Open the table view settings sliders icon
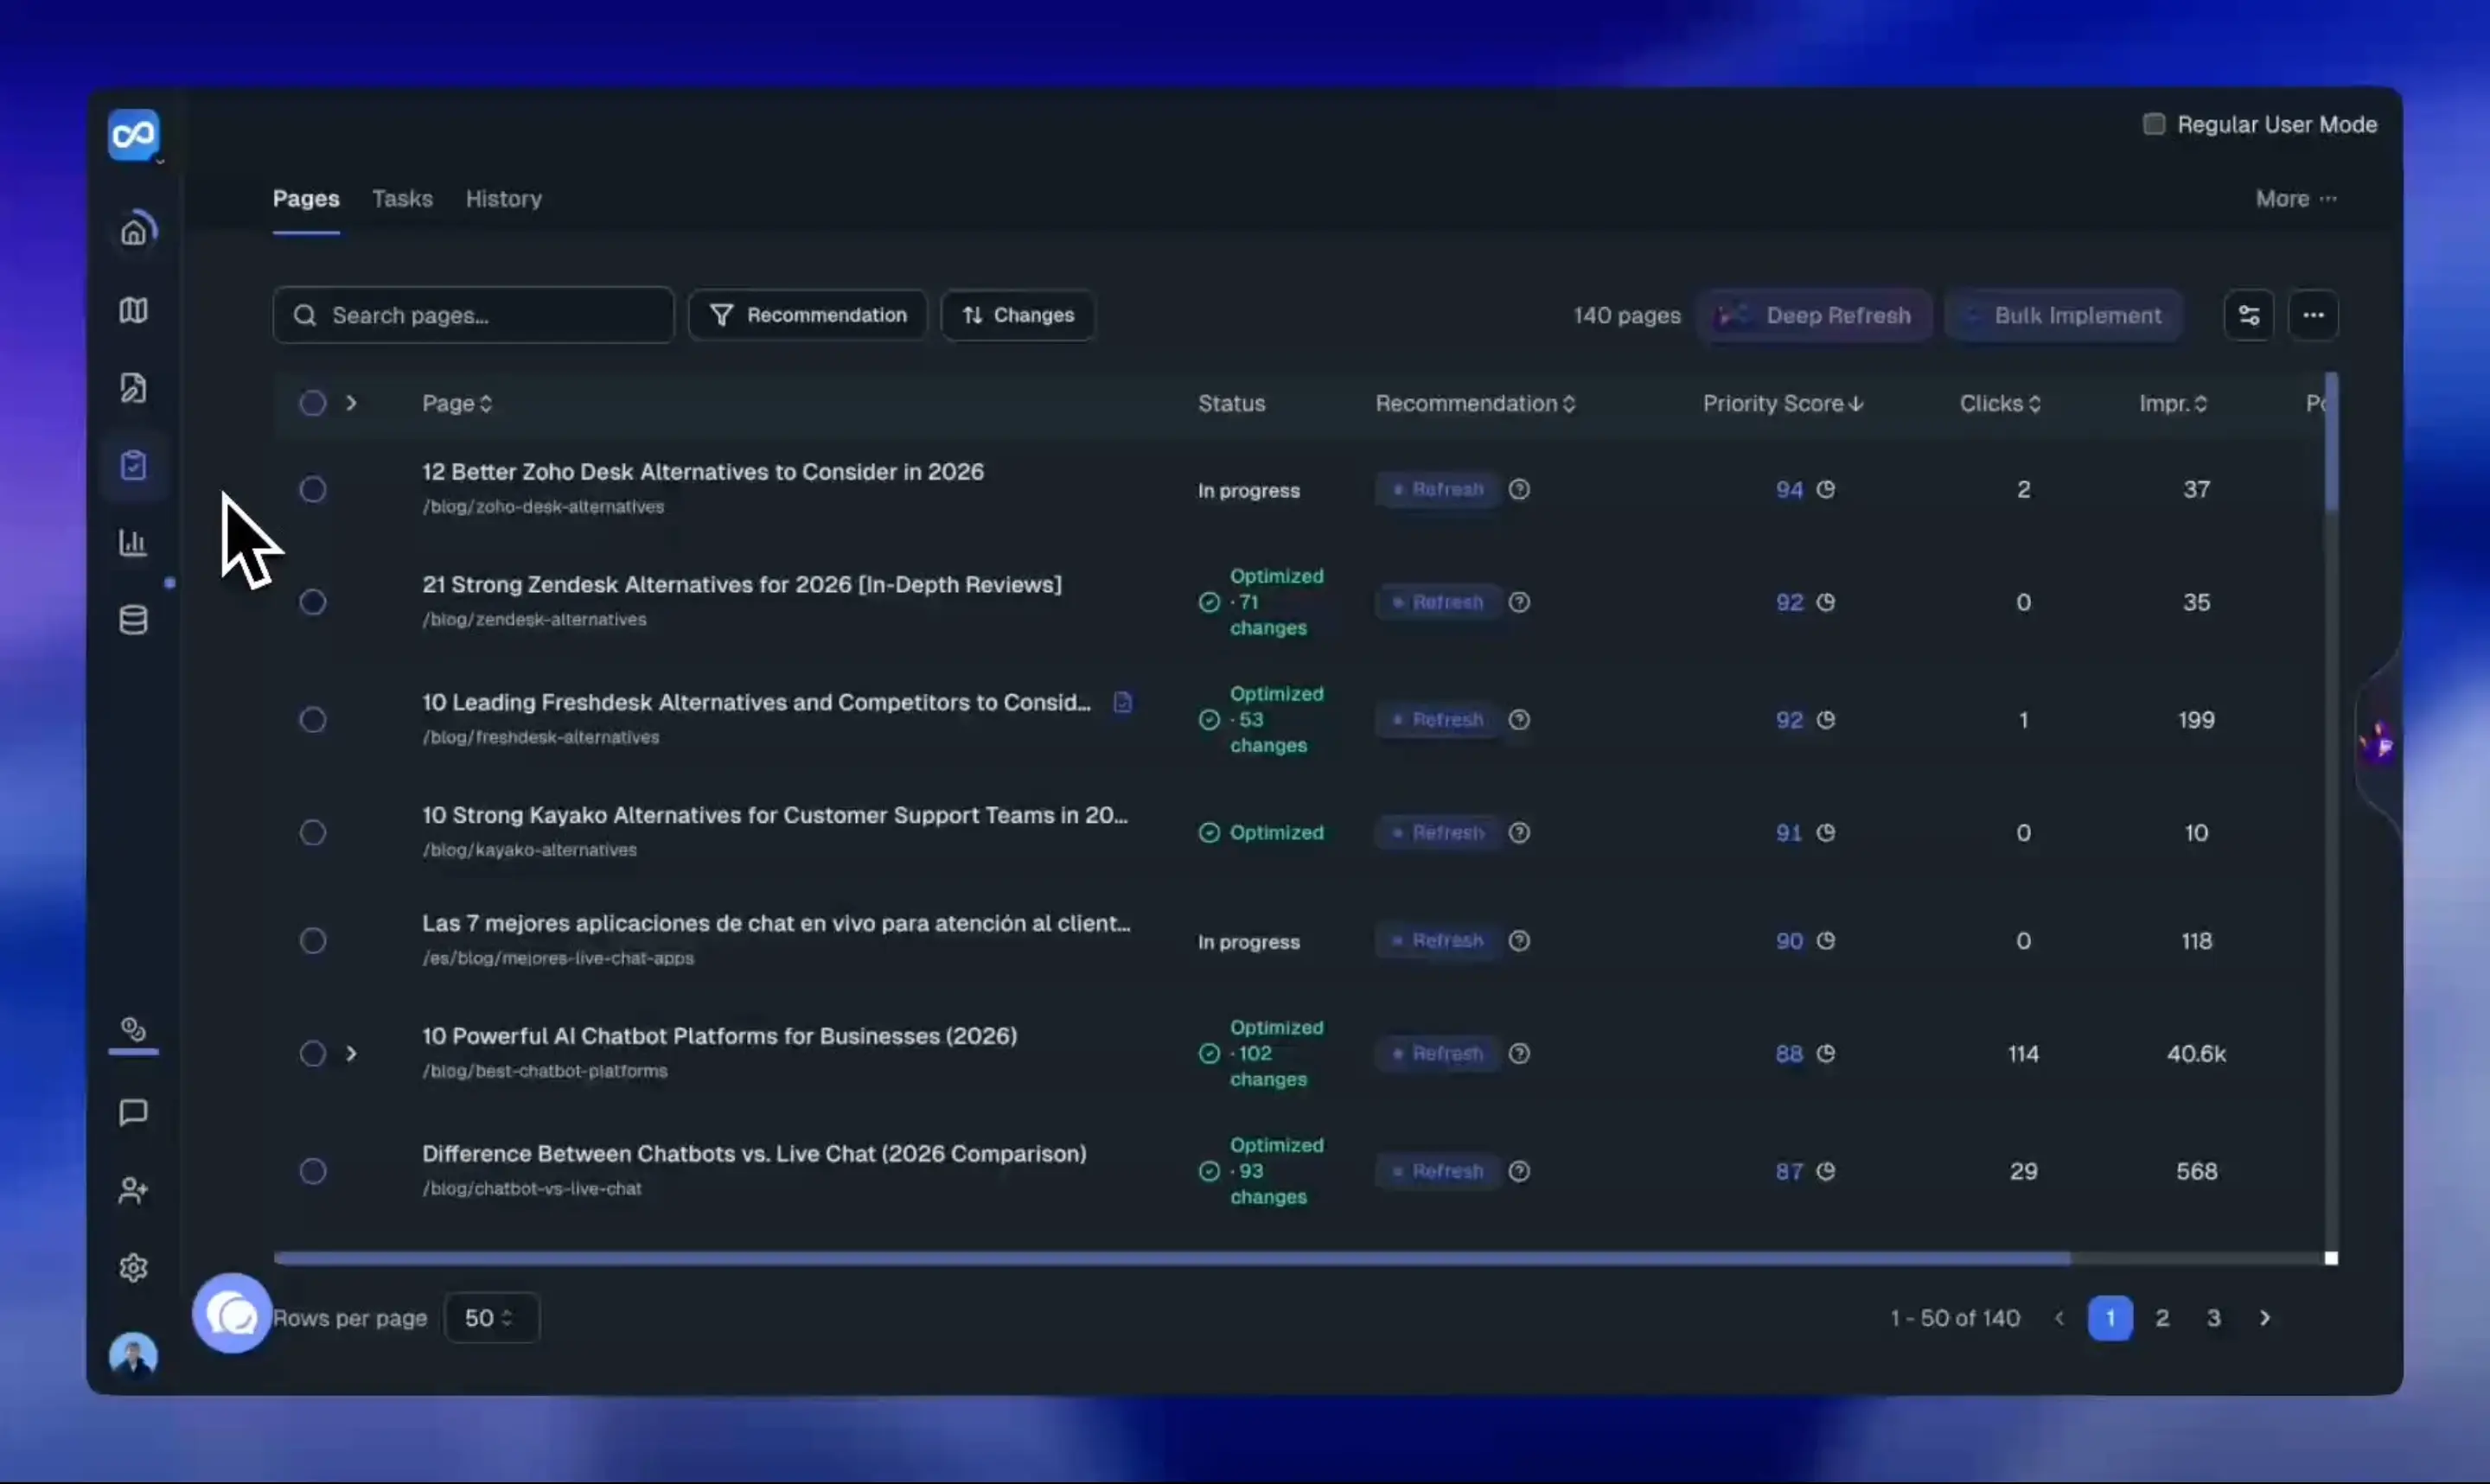This screenshot has width=2490, height=1484. [x=2249, y=315]
